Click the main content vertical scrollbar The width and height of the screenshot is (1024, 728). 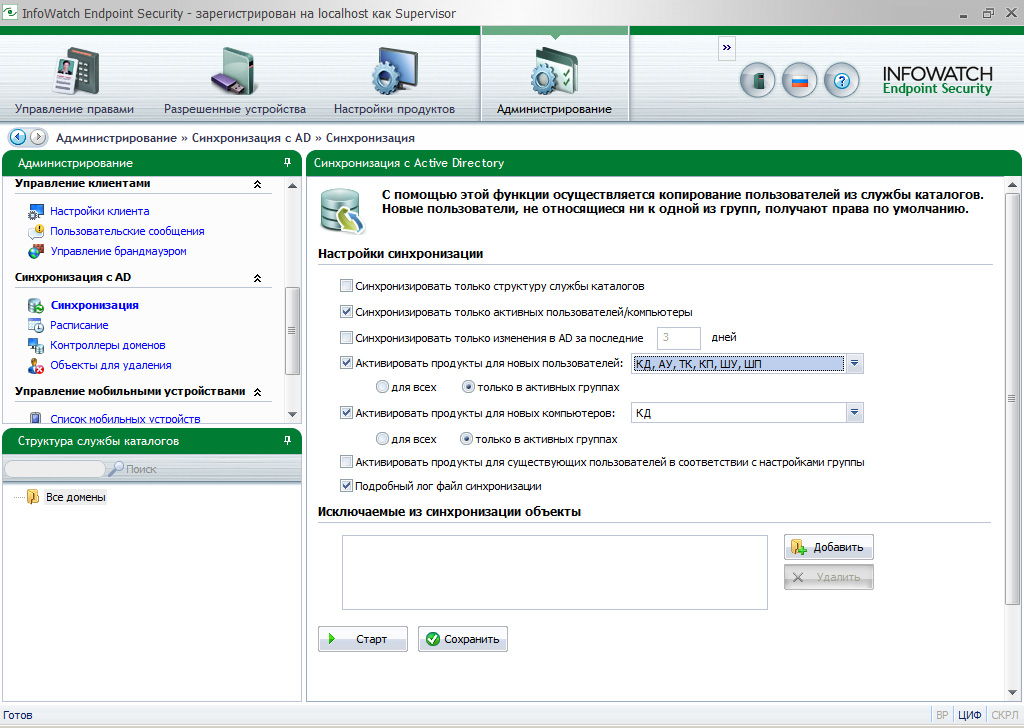click(x=1013, y=398)
